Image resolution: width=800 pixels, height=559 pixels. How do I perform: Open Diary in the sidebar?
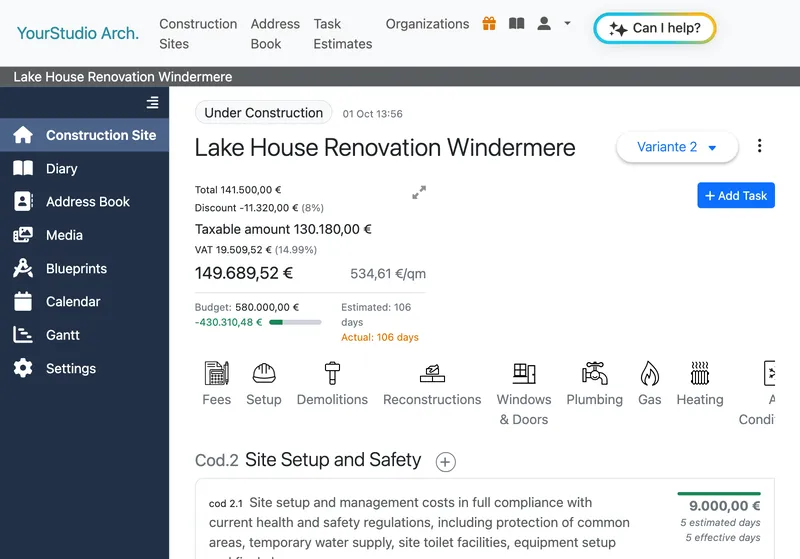(x=85, y=168)
